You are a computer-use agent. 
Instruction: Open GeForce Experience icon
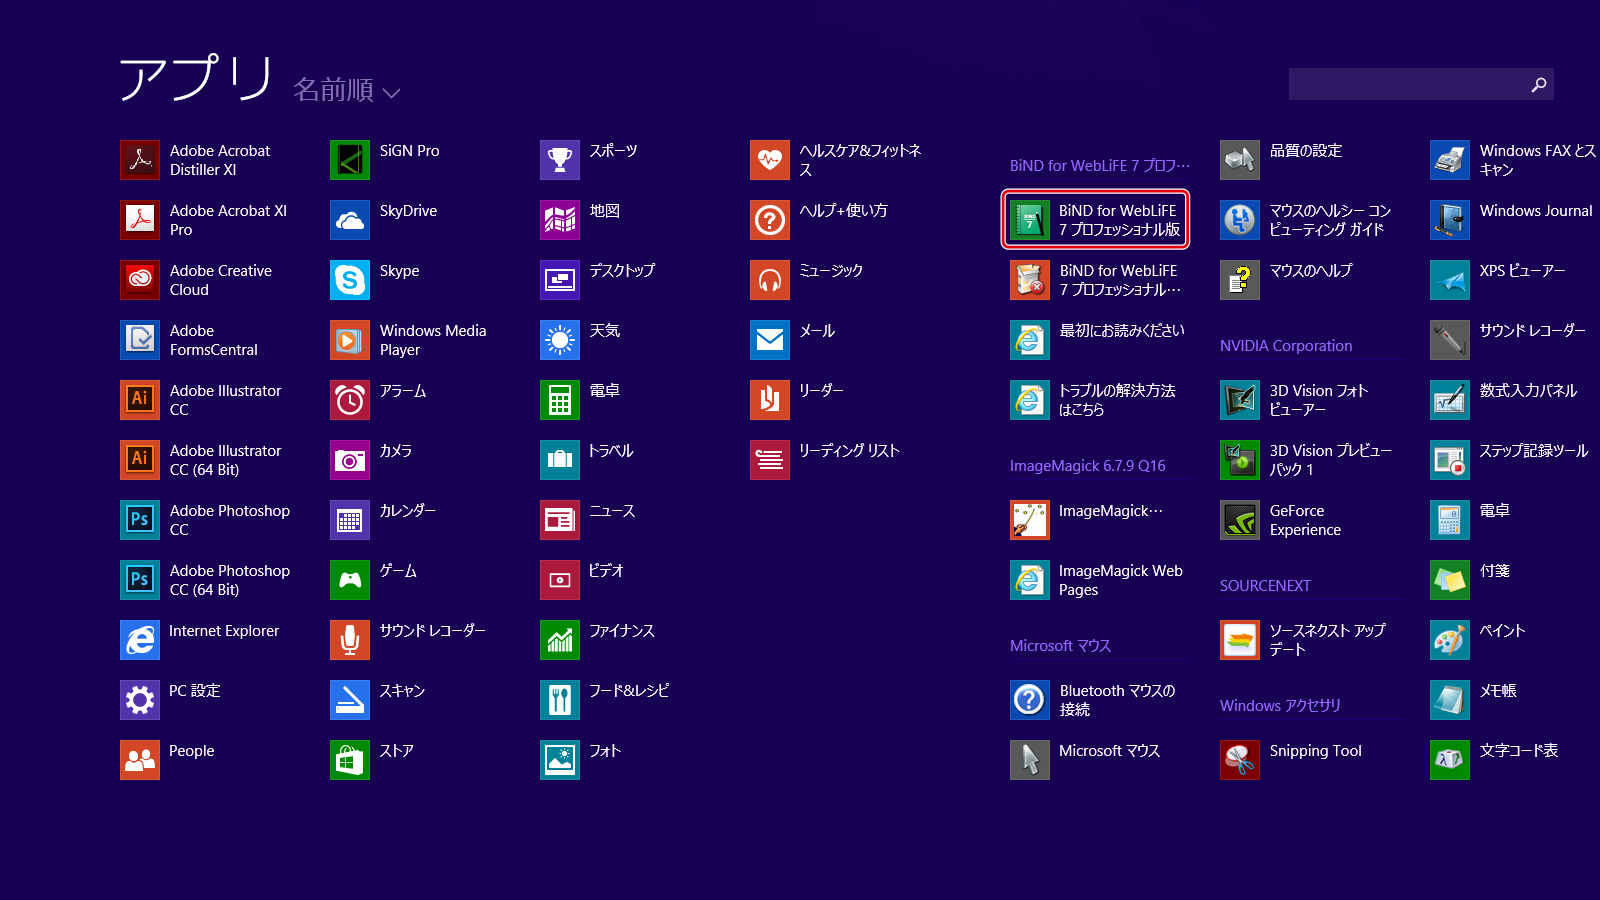pyautogui.click(x=1240, y=520)
